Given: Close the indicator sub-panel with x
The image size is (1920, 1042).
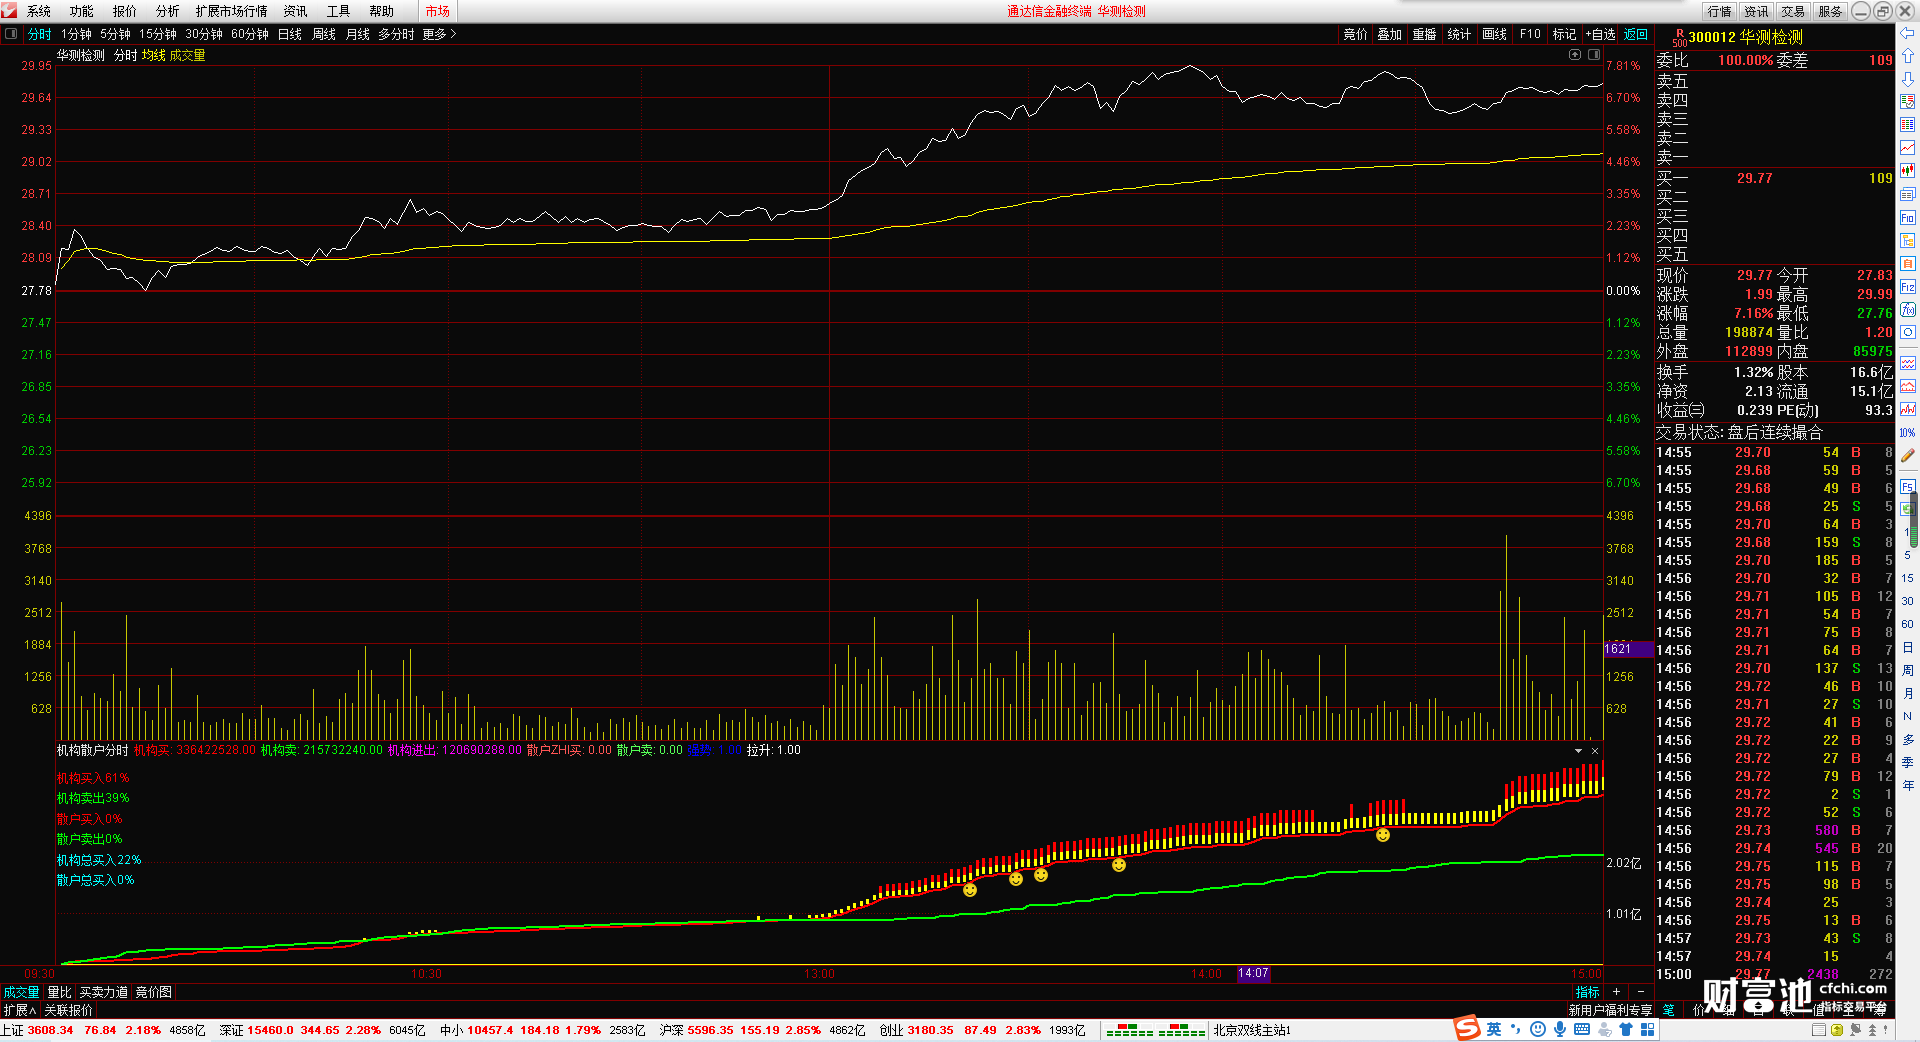Looking at the screenshot, I should pos(1595,751).
